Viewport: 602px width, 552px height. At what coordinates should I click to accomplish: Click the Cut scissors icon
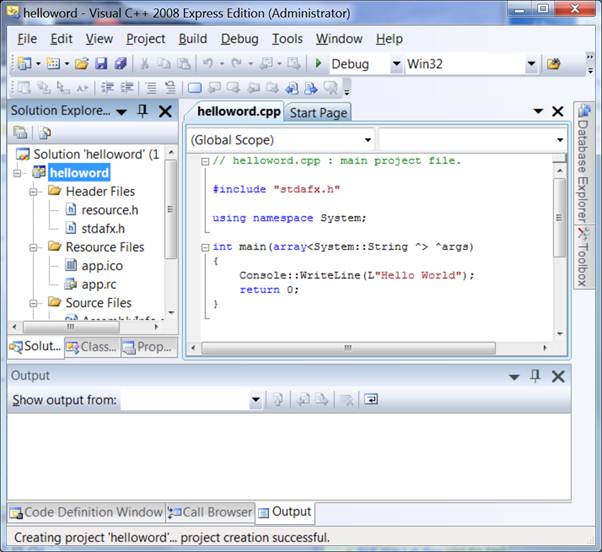click(x=145, y=63)
